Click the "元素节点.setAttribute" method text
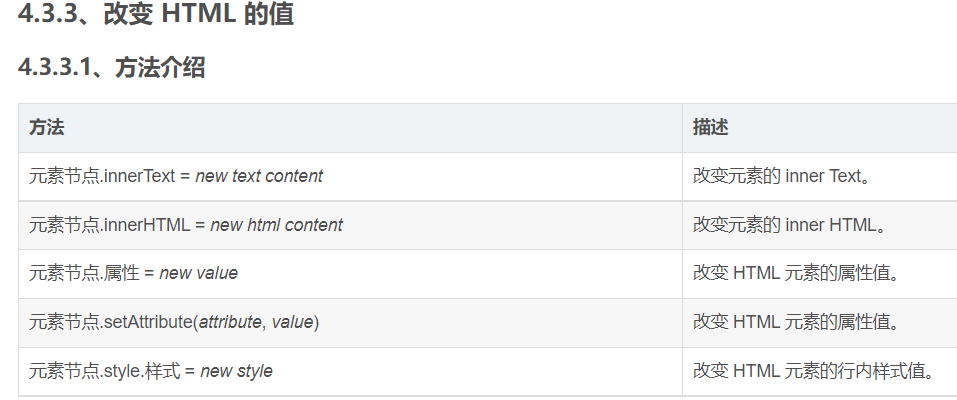Viewport: 957px width, 400px height. tap(111, 322)
